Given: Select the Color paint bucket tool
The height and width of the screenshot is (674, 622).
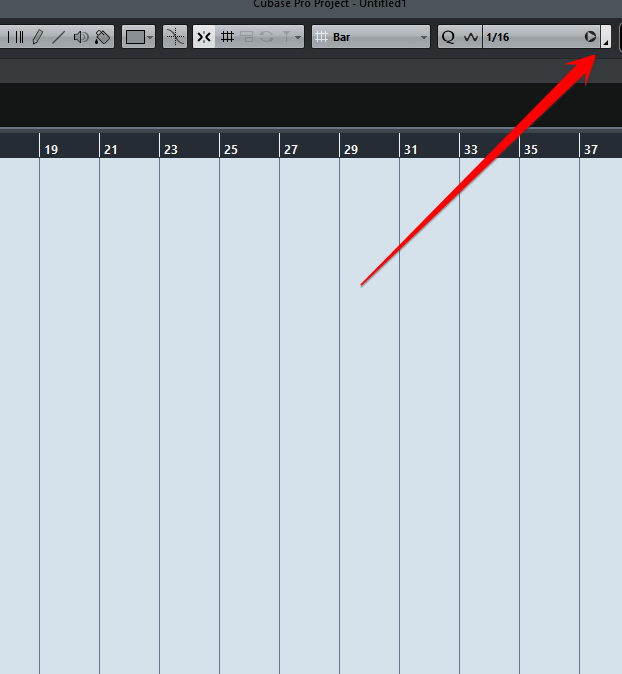Looking at the screenshot, I should click(x=102, y=37).
